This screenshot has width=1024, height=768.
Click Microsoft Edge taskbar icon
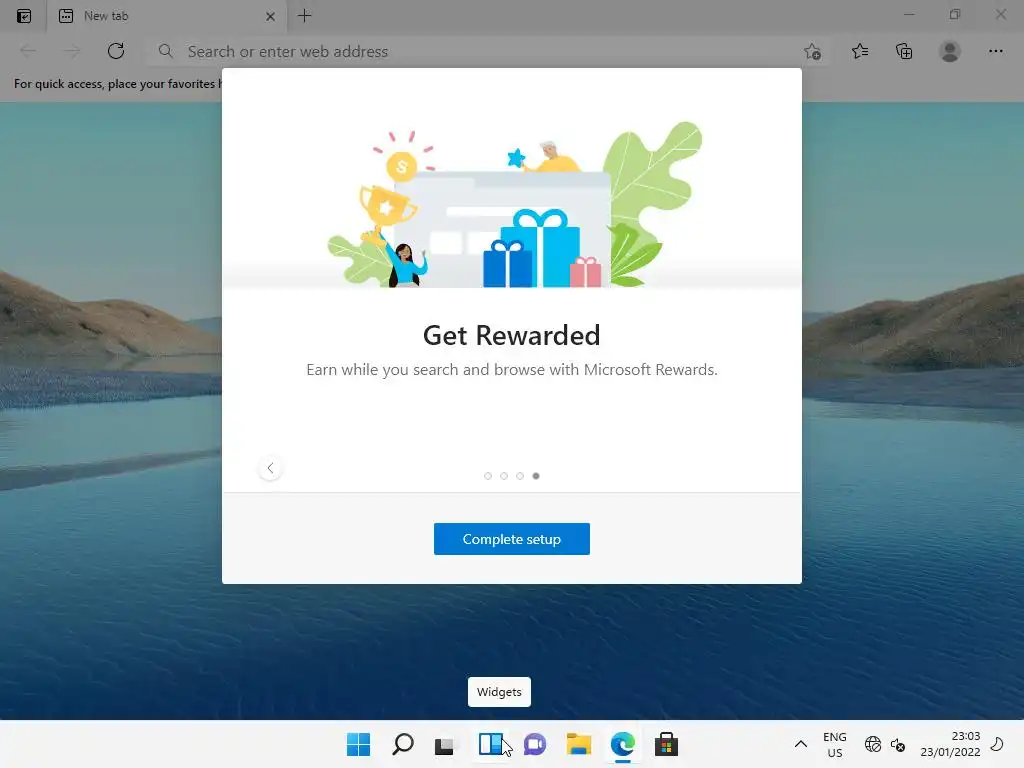tap(622, 744)
